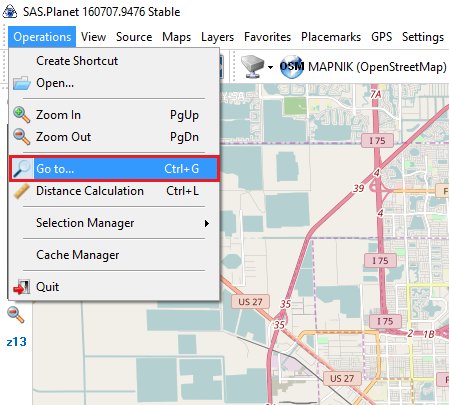Click MAPNIK (OpenStreetMap) map selector

pos(363,67)
